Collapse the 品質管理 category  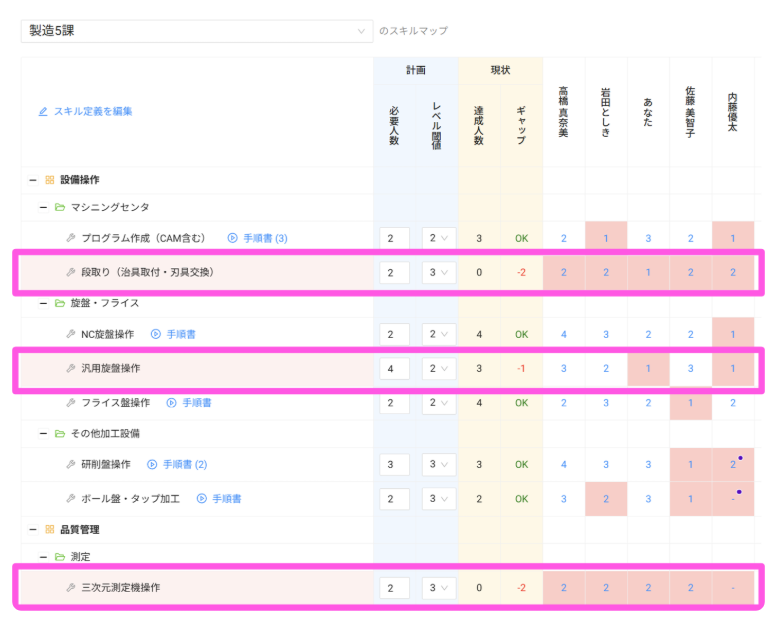(32, 529)
